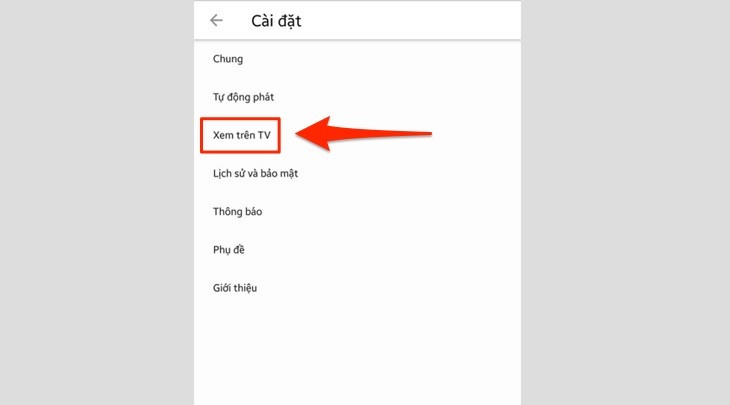Viewport: 730px width, 405px height.
Task: Click the large red arrow graphic
Action: tap(364, 134)
